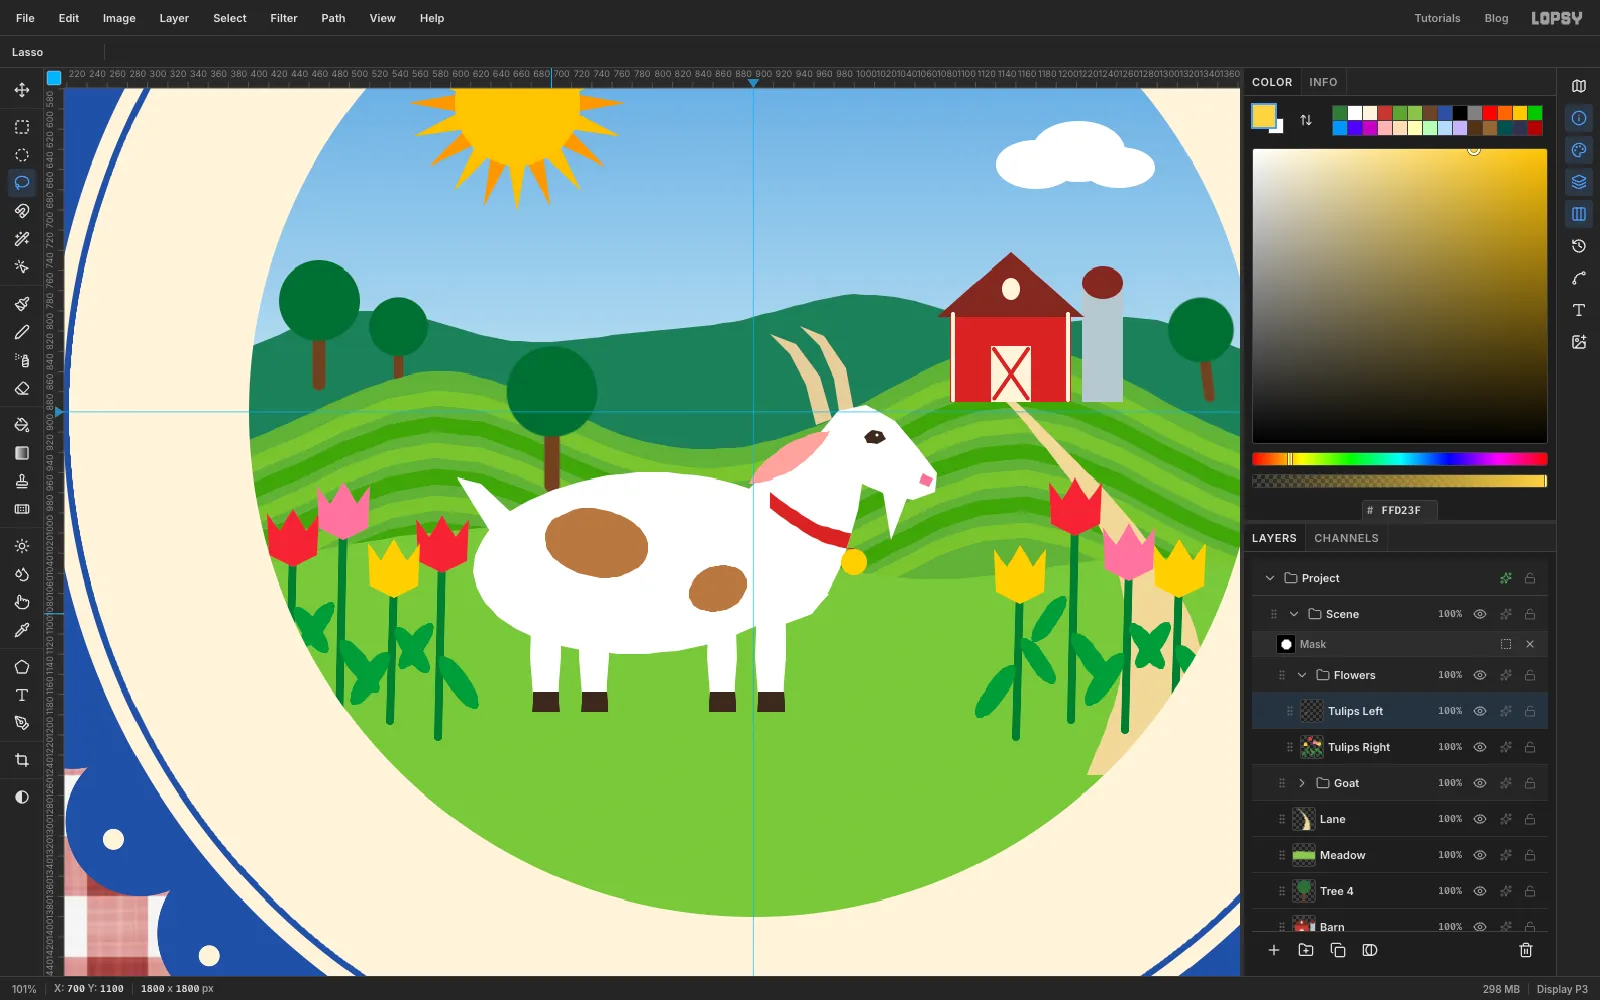
Task: Open the File menu
Action: pos(25,18)
